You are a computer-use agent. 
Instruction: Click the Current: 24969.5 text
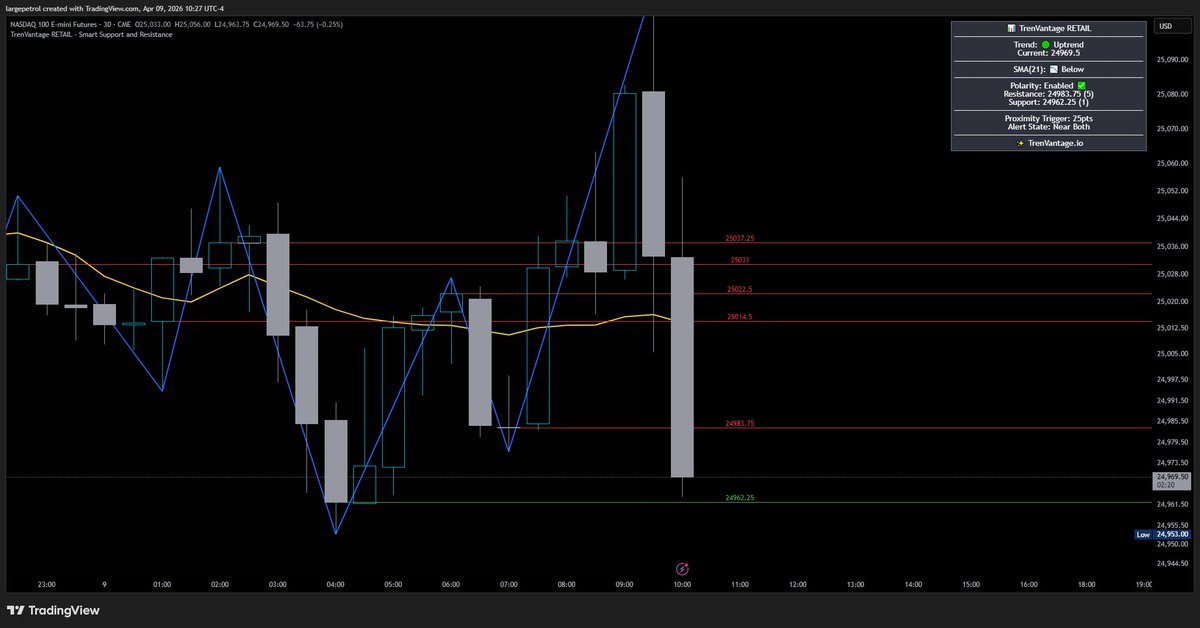click(1048, 53)
